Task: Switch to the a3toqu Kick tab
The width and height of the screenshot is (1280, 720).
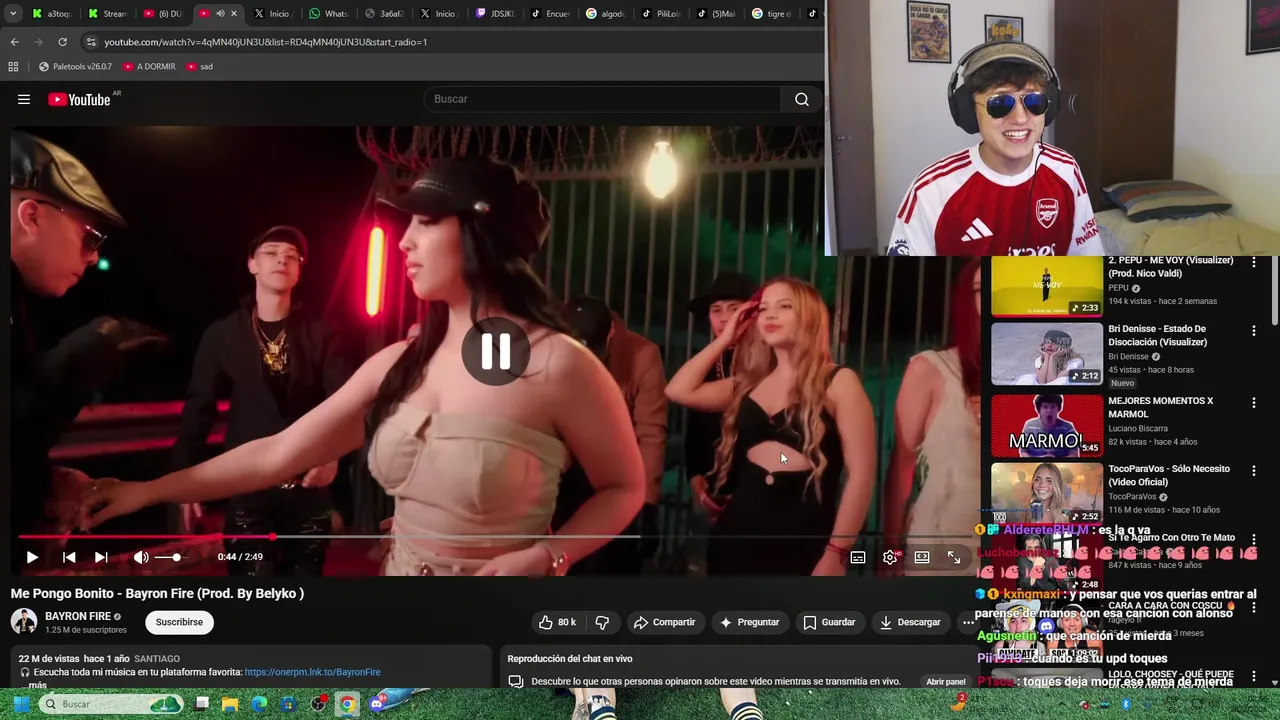Action: pos(52,14)
